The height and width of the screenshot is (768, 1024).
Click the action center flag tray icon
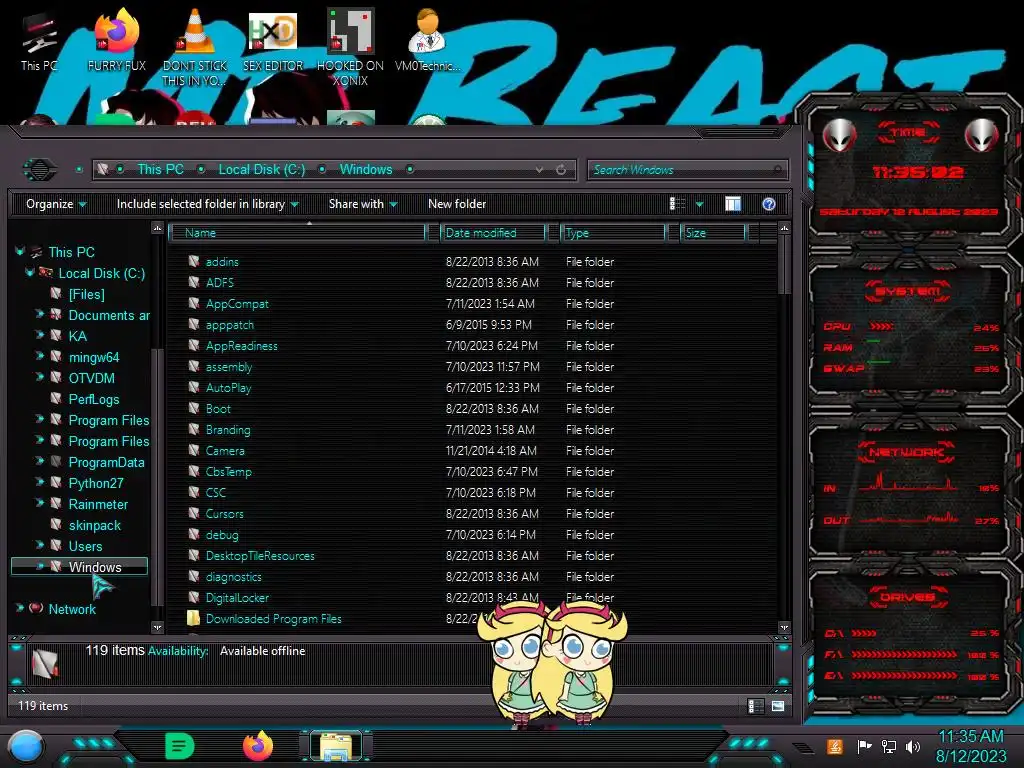864,746
